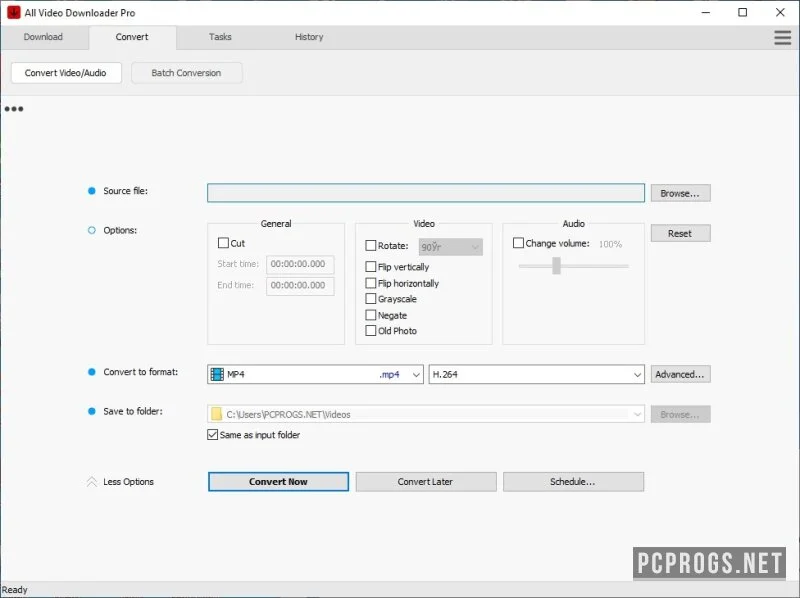Click the blue bullet beside Save to folder
The image size is (800, 598).
point(92,411)
